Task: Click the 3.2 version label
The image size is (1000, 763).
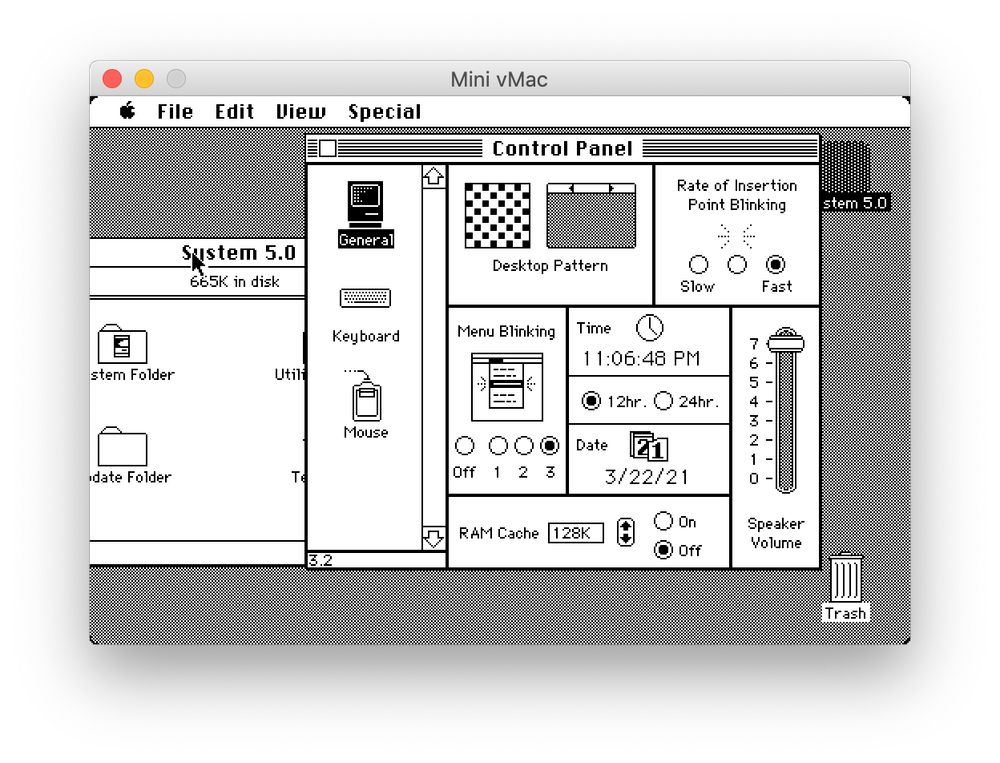Action: pos(321,560)
